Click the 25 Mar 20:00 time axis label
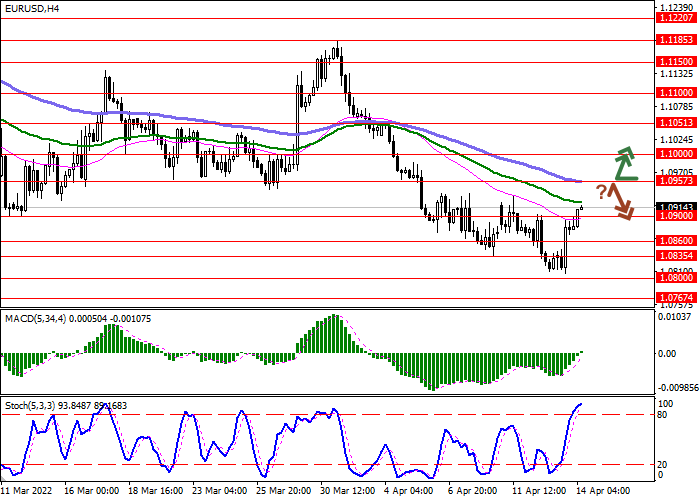This screenshot has height=500, width=700. 284,491
